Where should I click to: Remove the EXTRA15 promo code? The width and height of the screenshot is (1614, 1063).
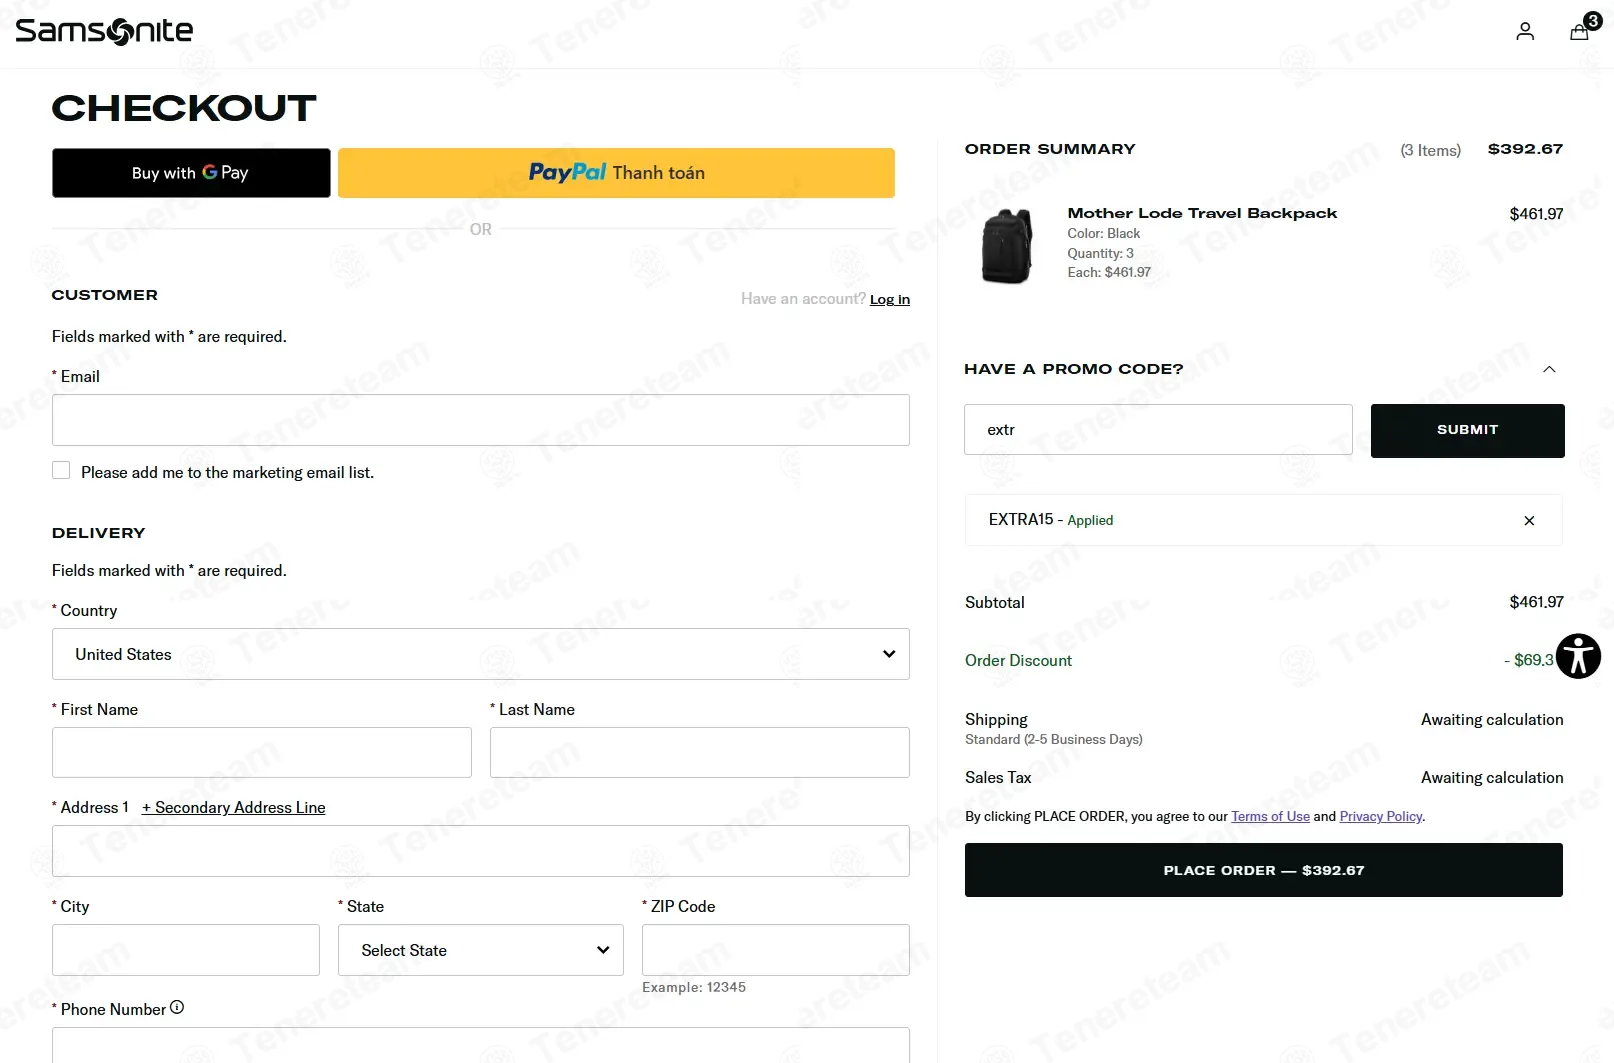click(x=1529, y=521)
